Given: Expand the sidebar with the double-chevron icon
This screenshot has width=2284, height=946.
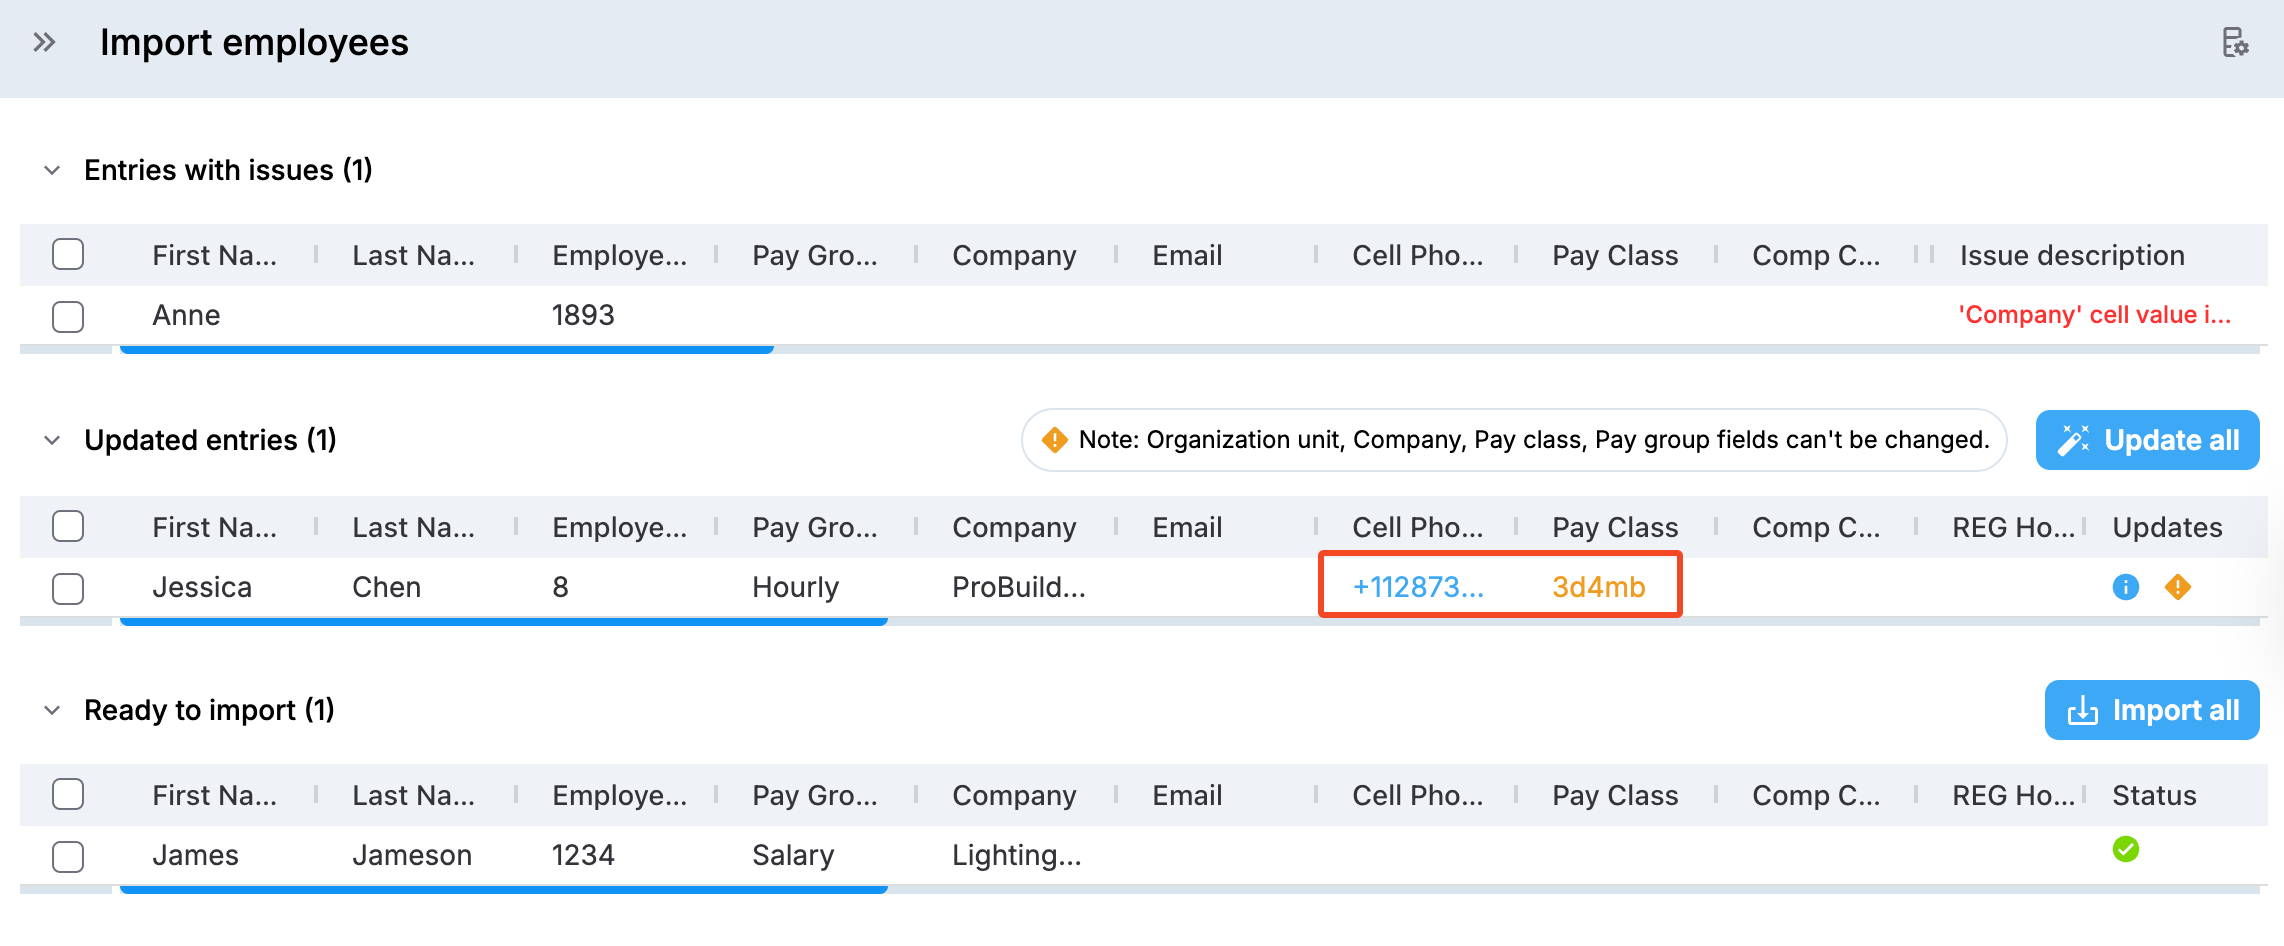Looking at the screenshot, I should 44,42.
